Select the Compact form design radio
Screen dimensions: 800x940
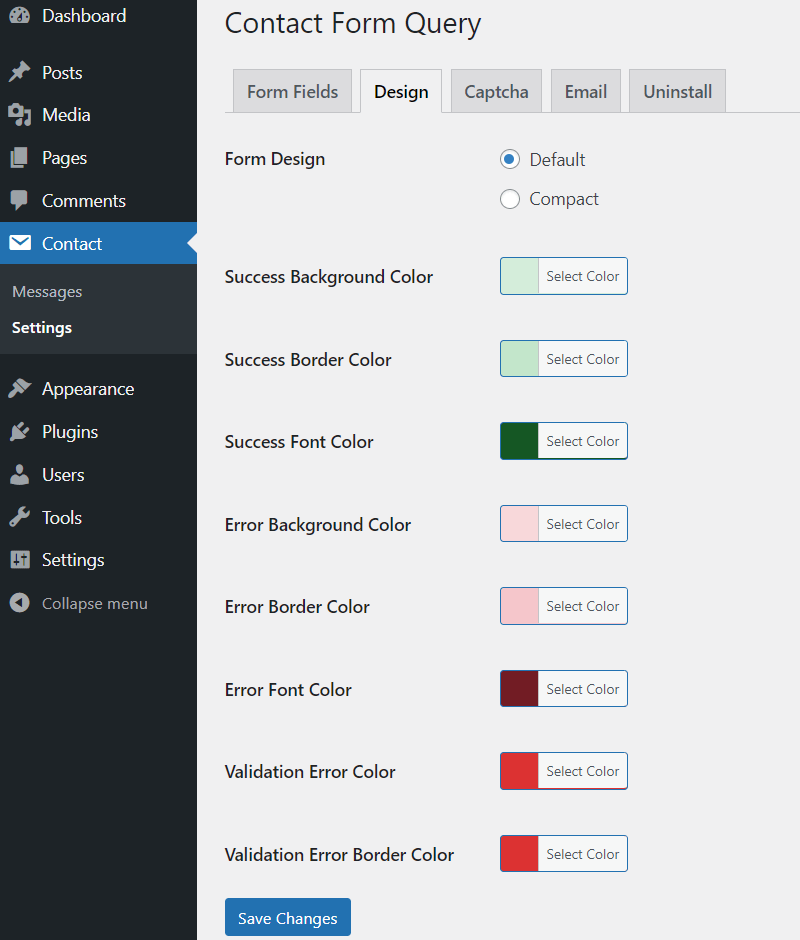(510, 199)
